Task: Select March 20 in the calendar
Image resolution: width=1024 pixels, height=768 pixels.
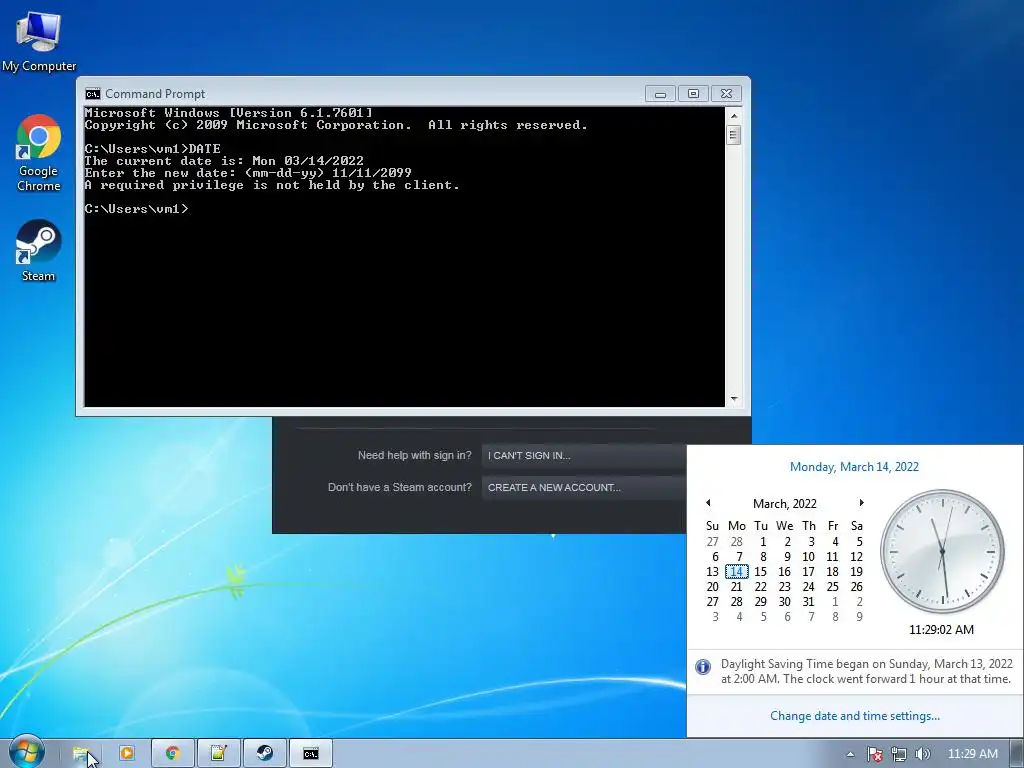Action: pyautogui.click(x=712, y=586)
